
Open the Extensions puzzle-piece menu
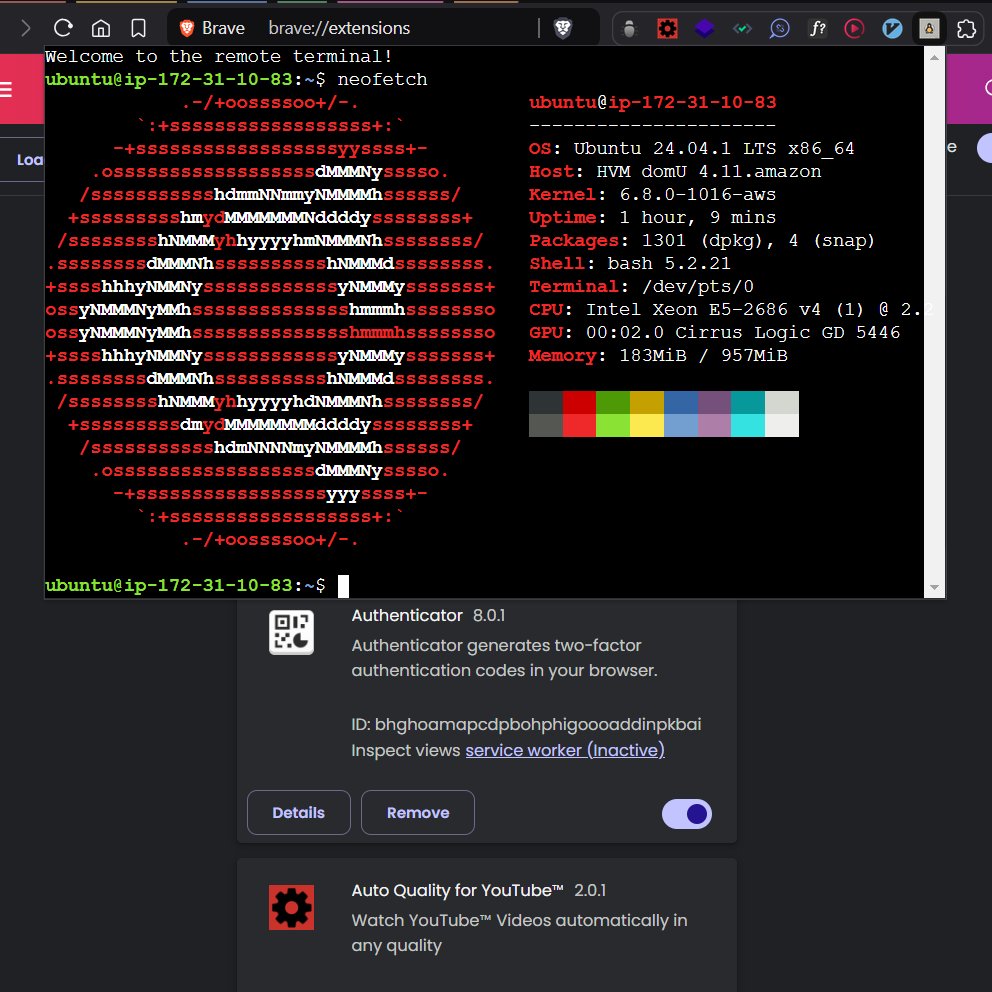(x=966, y=29)
